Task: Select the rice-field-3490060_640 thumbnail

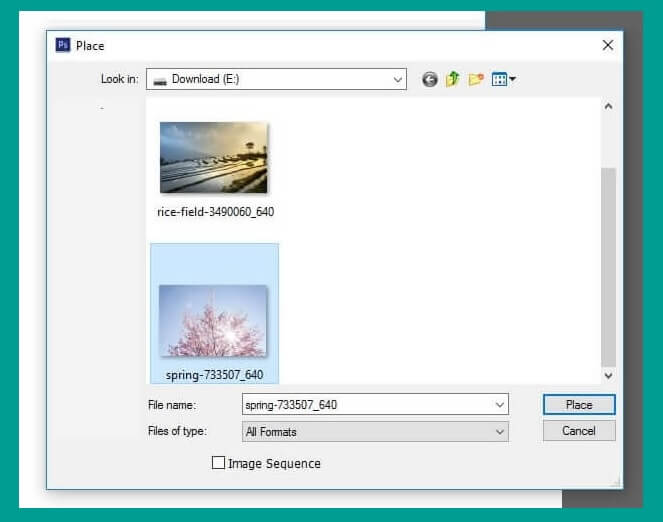Action: 214,157
